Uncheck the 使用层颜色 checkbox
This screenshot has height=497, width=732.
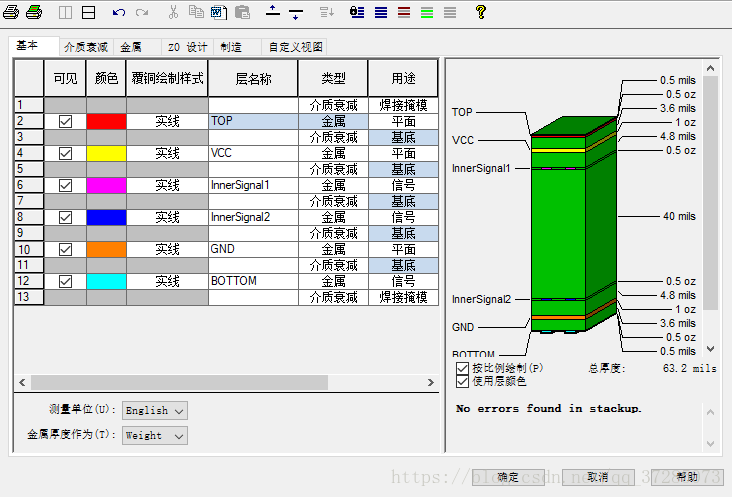[462, 382]
